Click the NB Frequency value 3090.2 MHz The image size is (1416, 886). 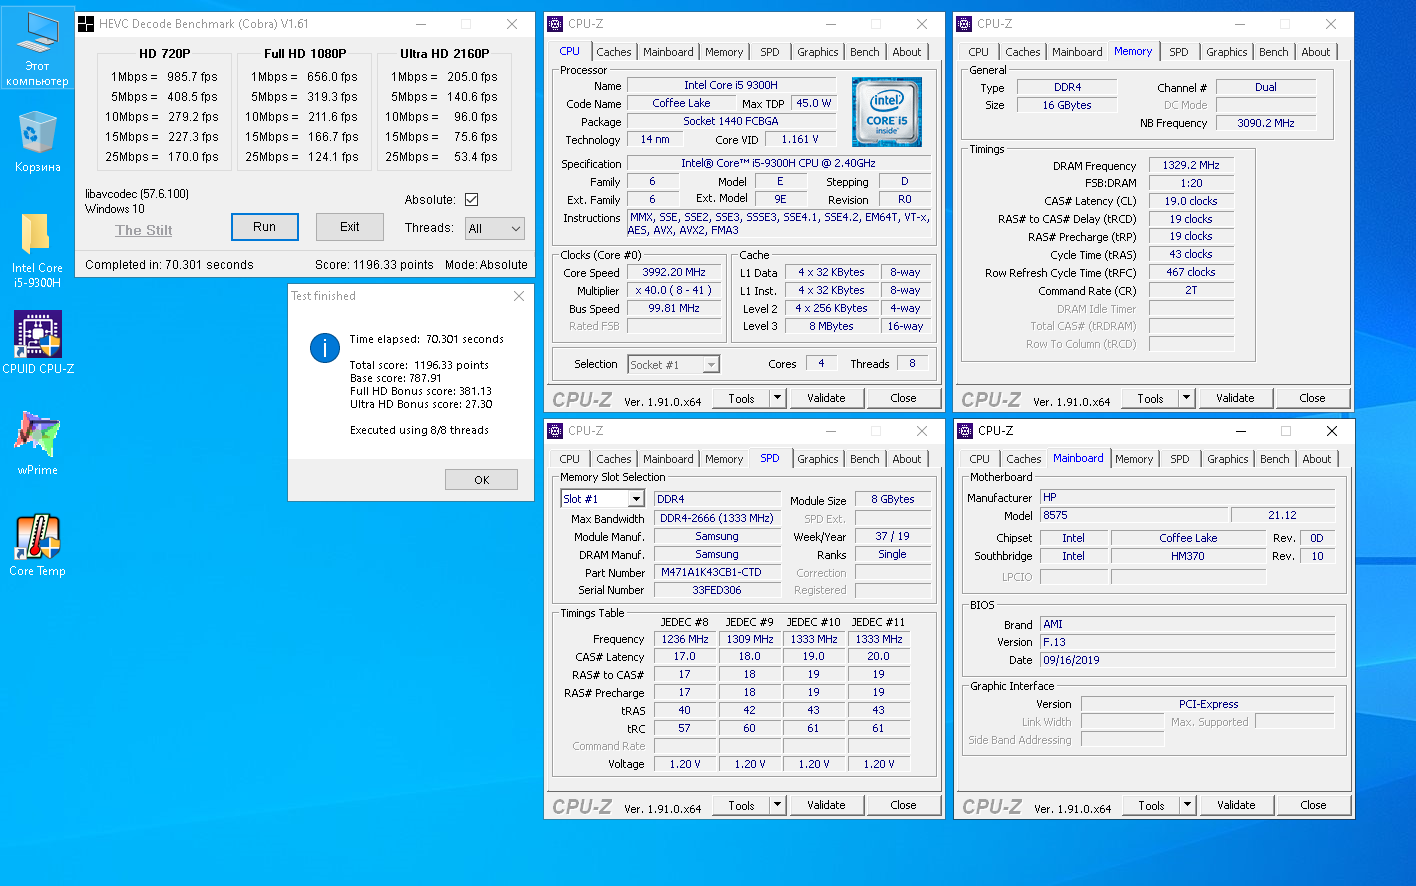(1265, 124)
